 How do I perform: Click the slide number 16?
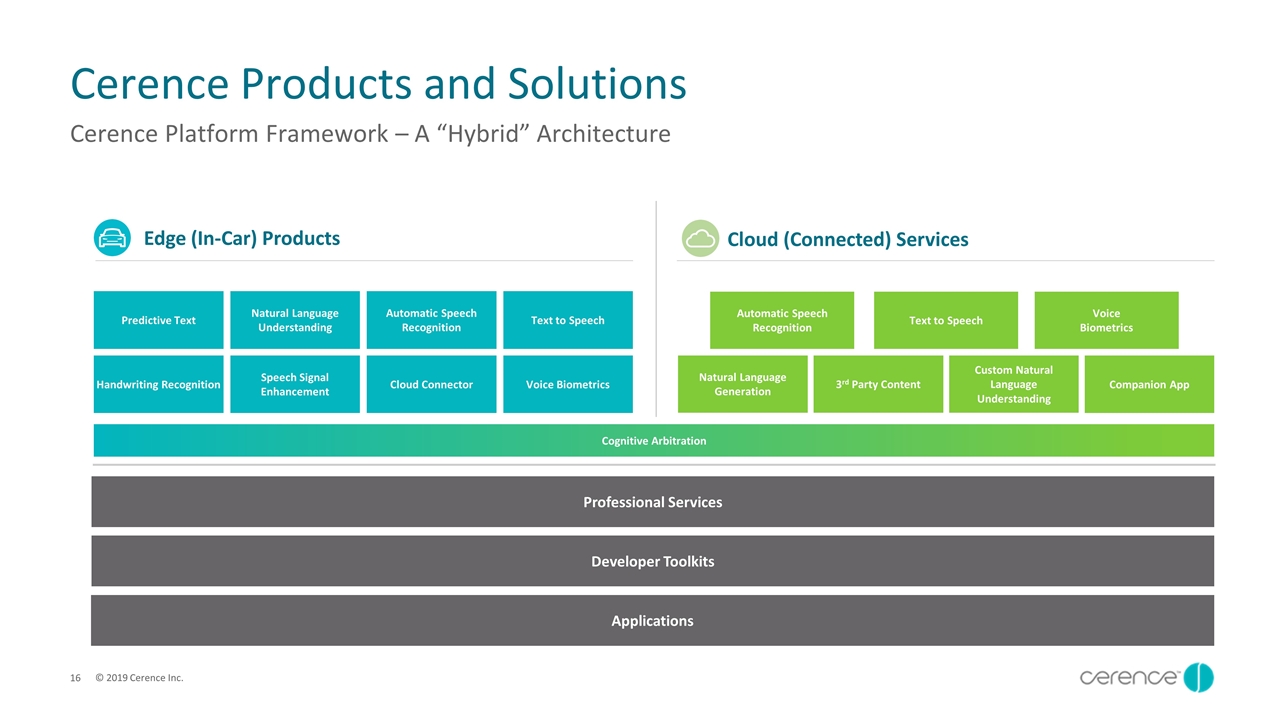(x=75, y=678)
